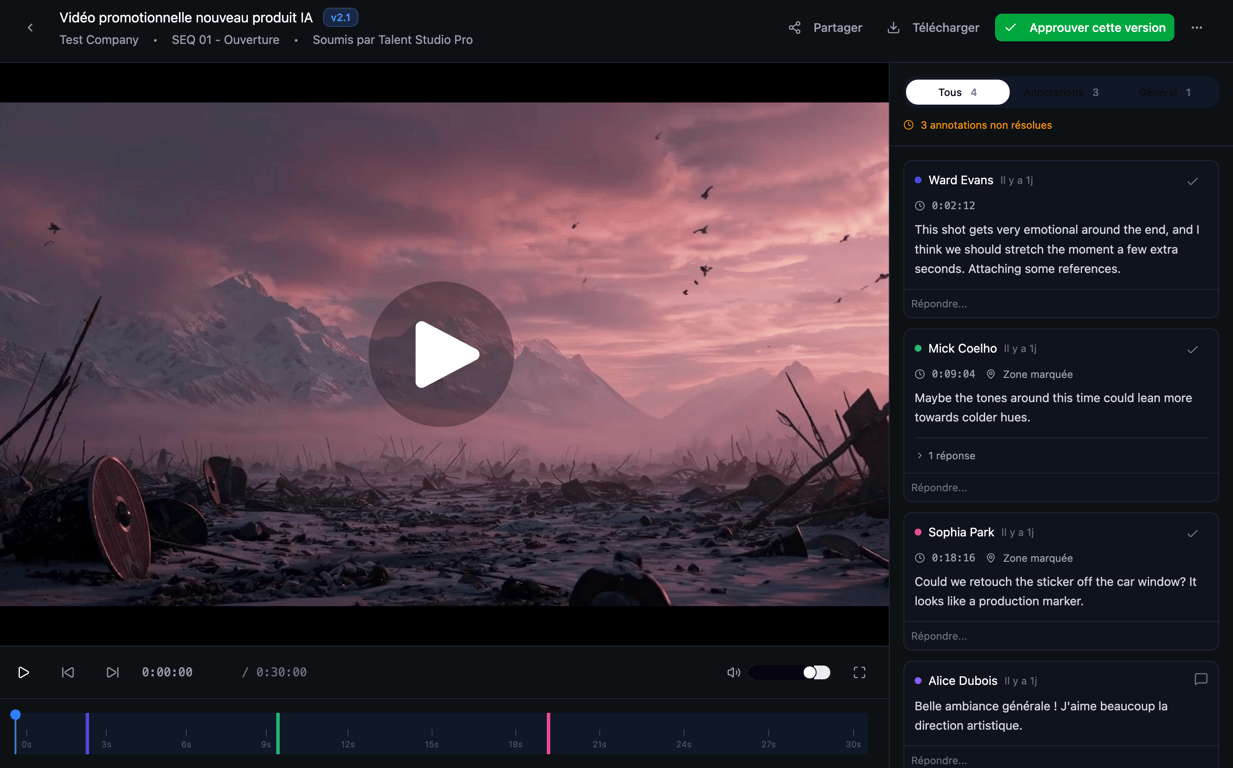This screenshot has width=1233, height=768.
Task: Resolve Sophia Park's annotation checkmark
Action: (1192, 533)
